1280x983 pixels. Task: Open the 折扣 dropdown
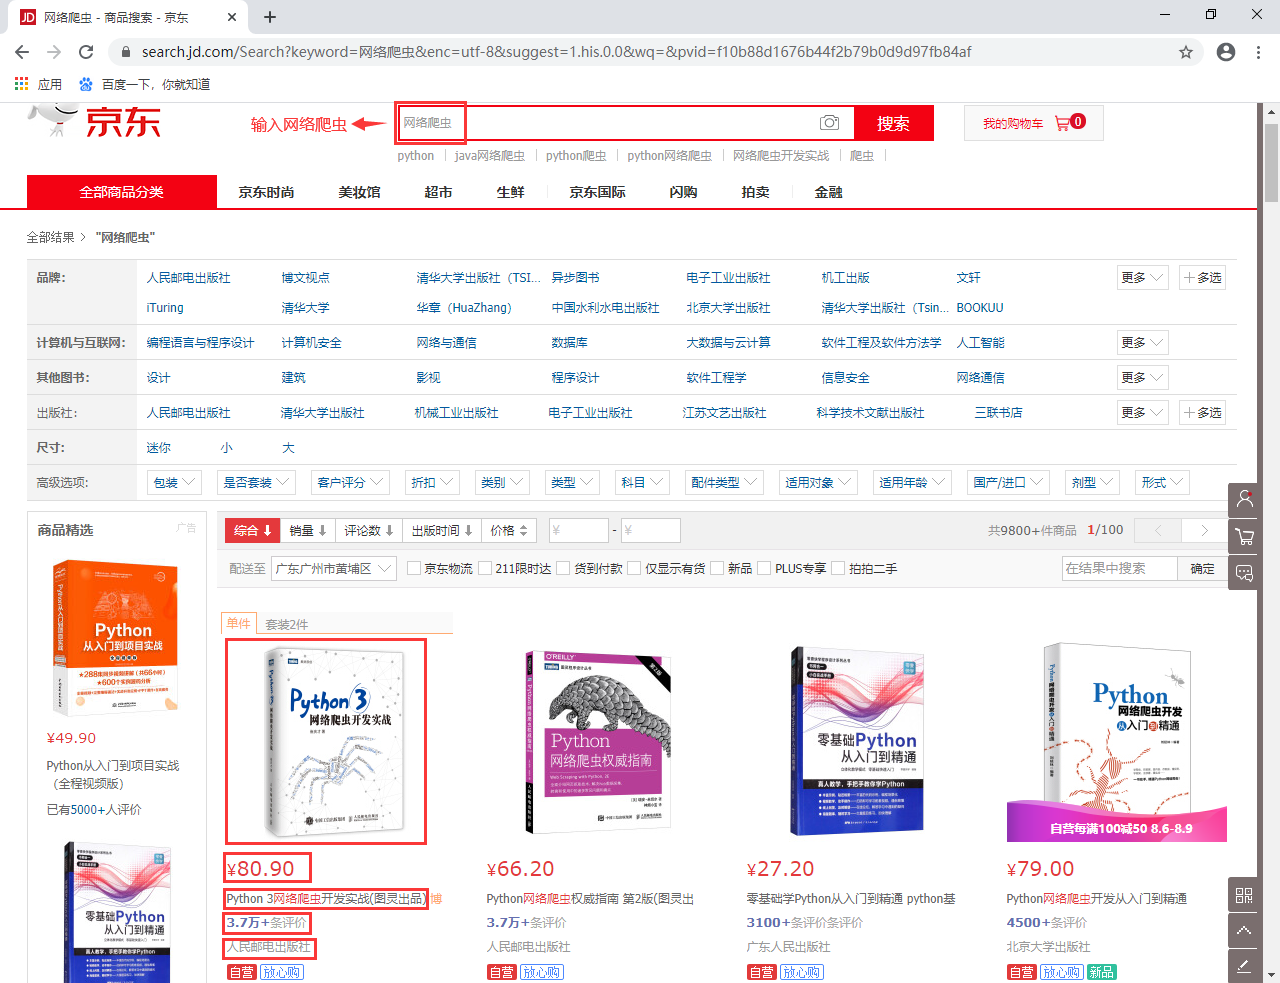click(x=432, y=482)
